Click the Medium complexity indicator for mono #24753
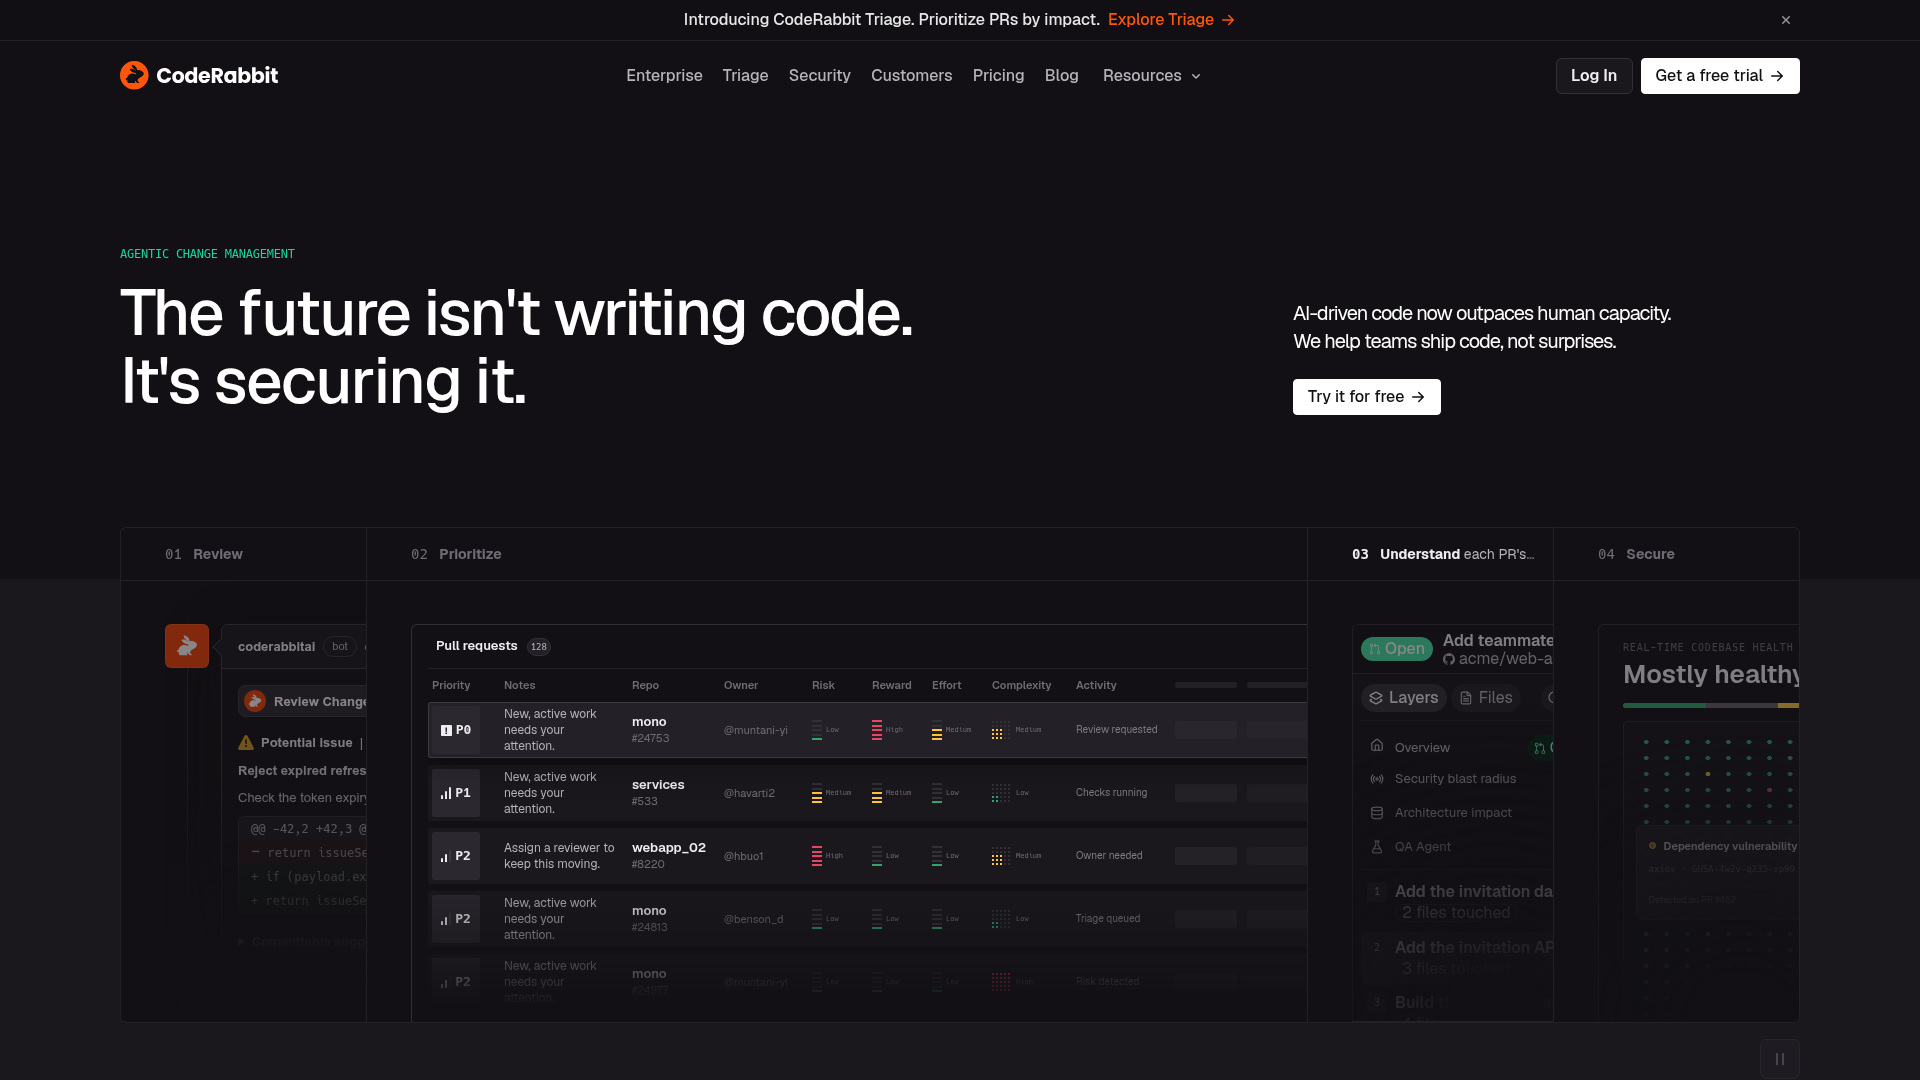 click(1017, 730)
